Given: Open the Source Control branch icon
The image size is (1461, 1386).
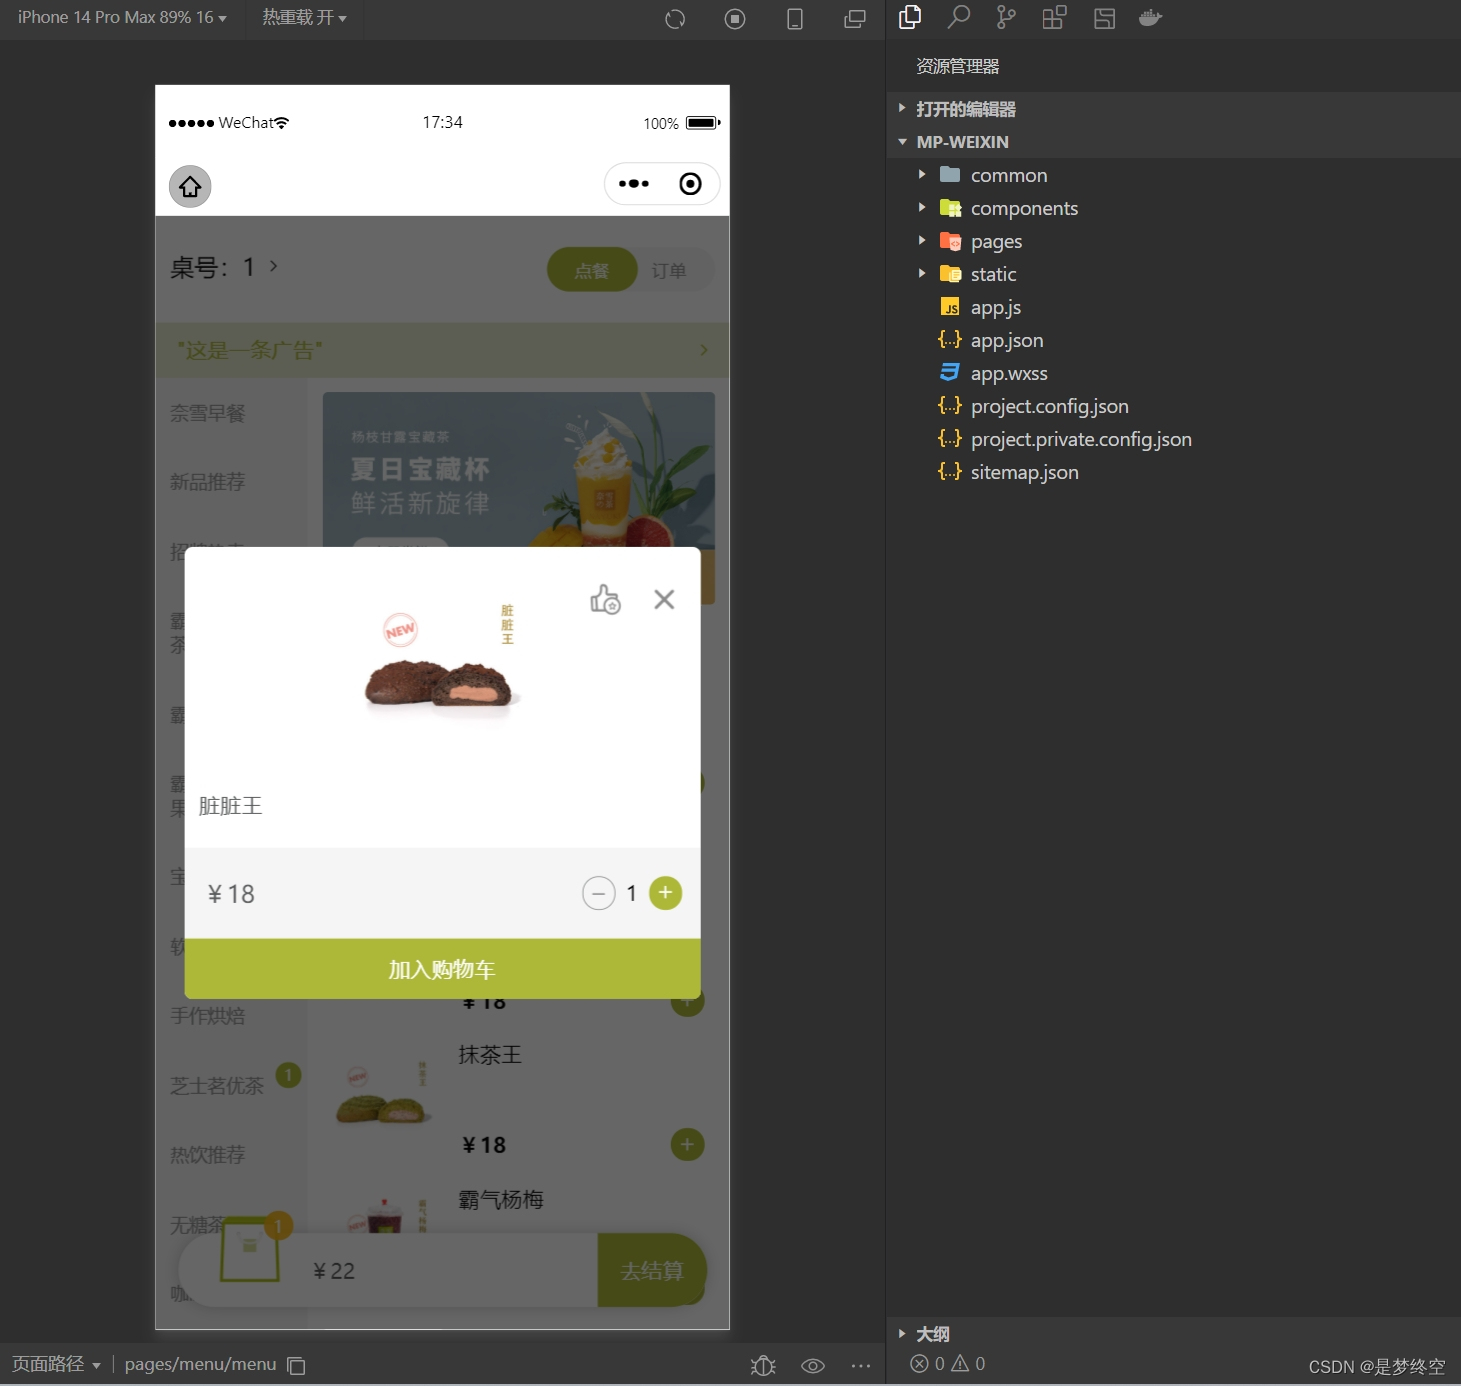Looking at the screenshot, I should tap(1006, 17).
